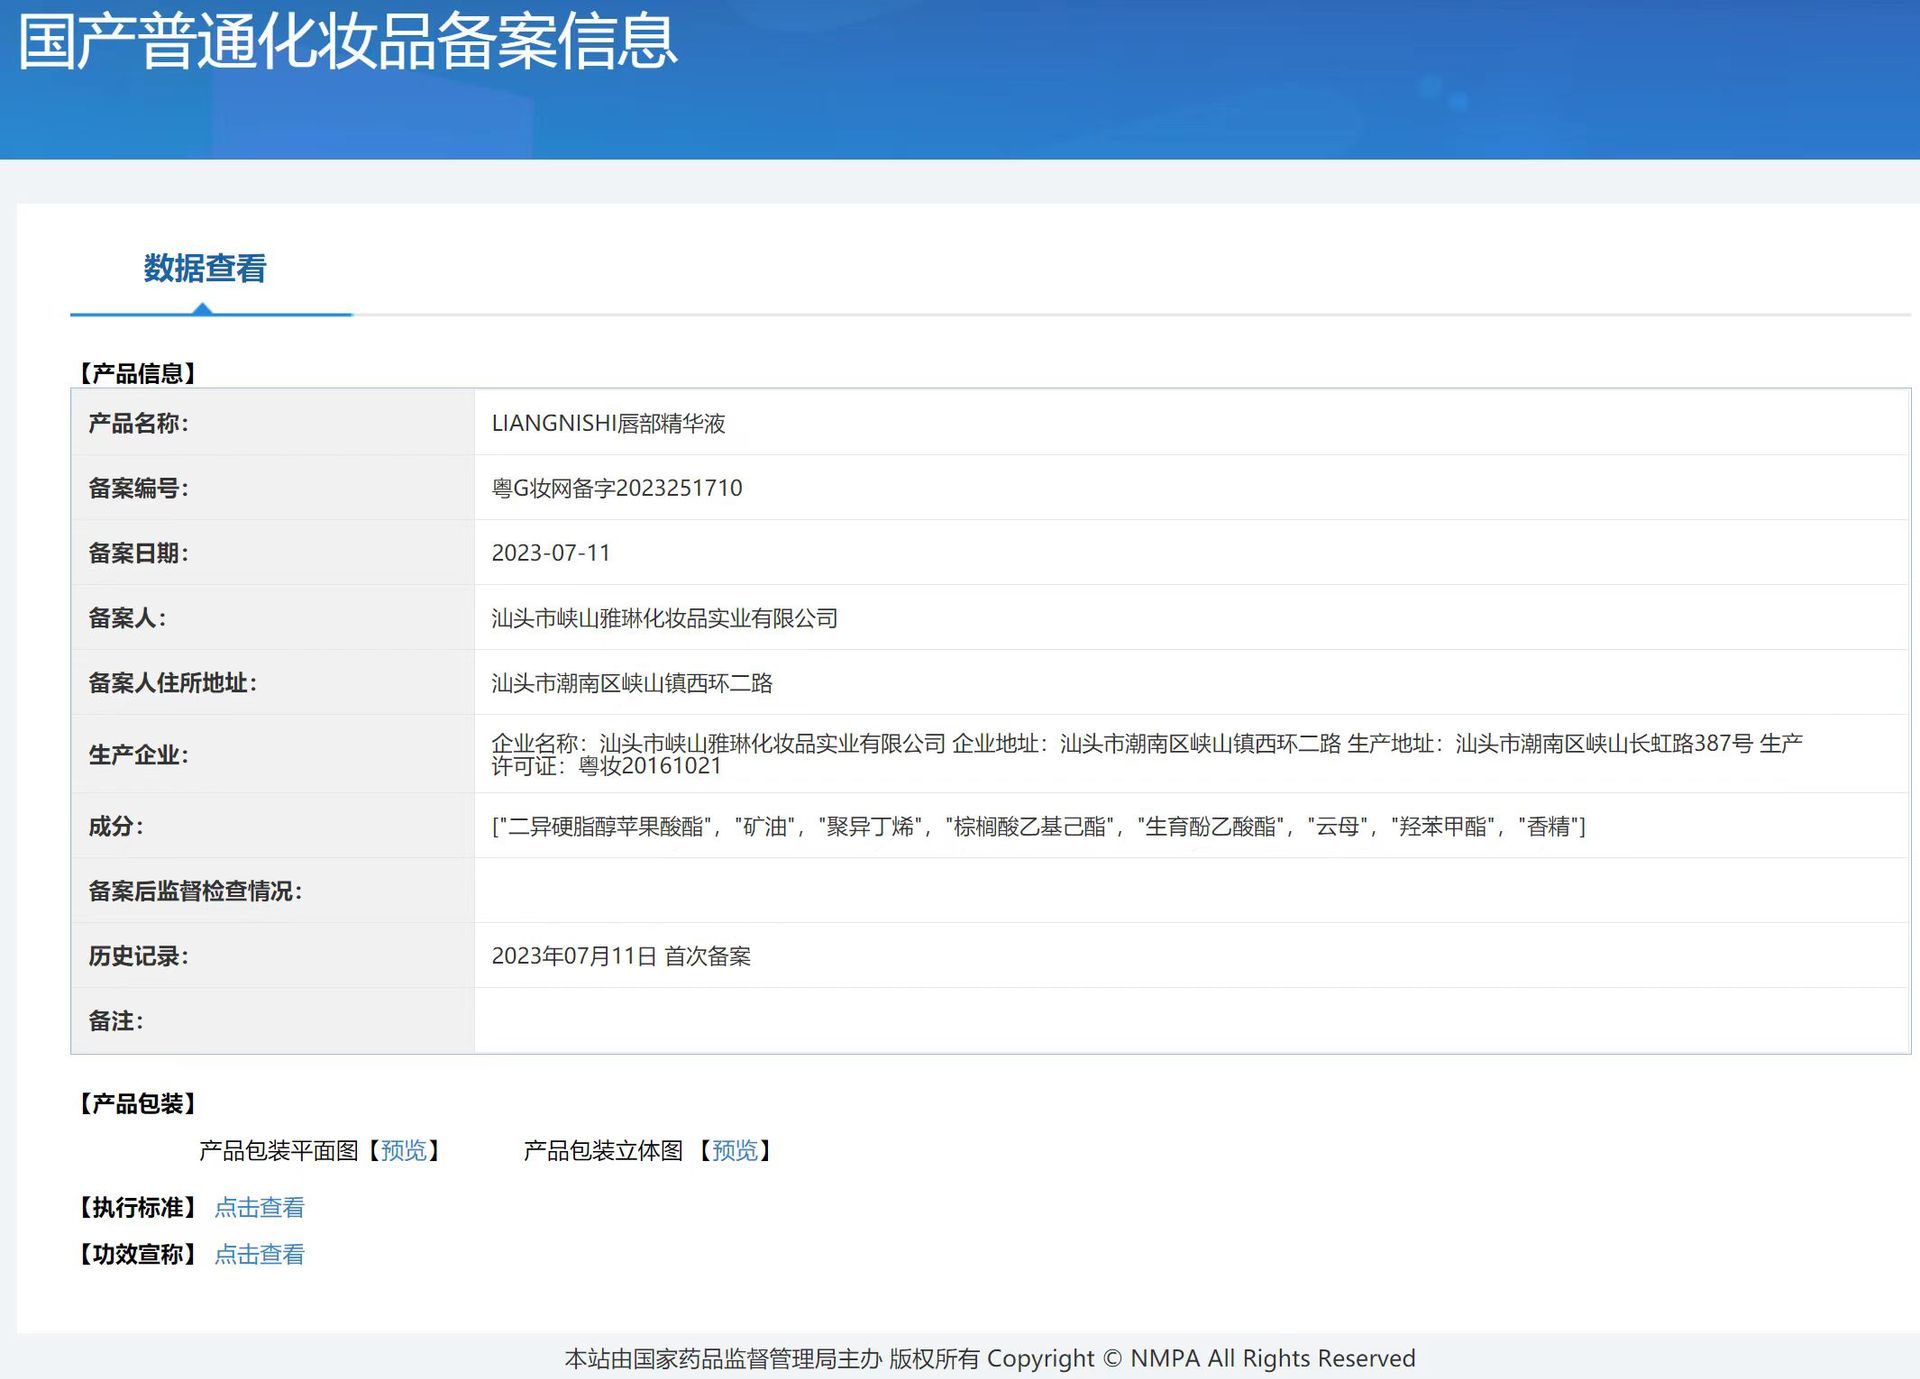Click filer name 汕头市峡山雅琳化妆品实业有限公司
This screenshot has height=1379, width=1920.
[x=664, y=619]
